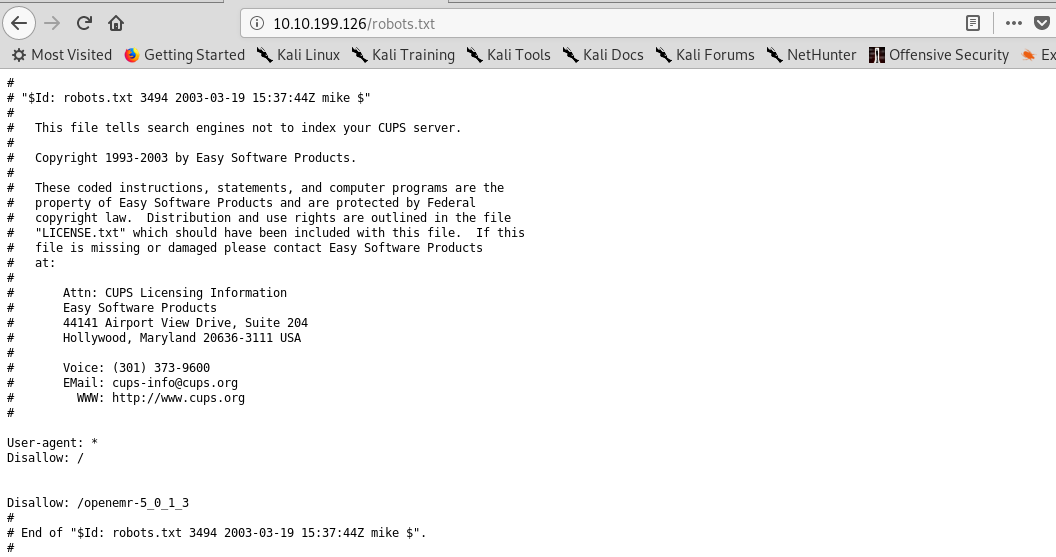The width and height of the screenshot is (1056, 557).
Task: Open the Kali Linux bookmark
Action: 298,55
